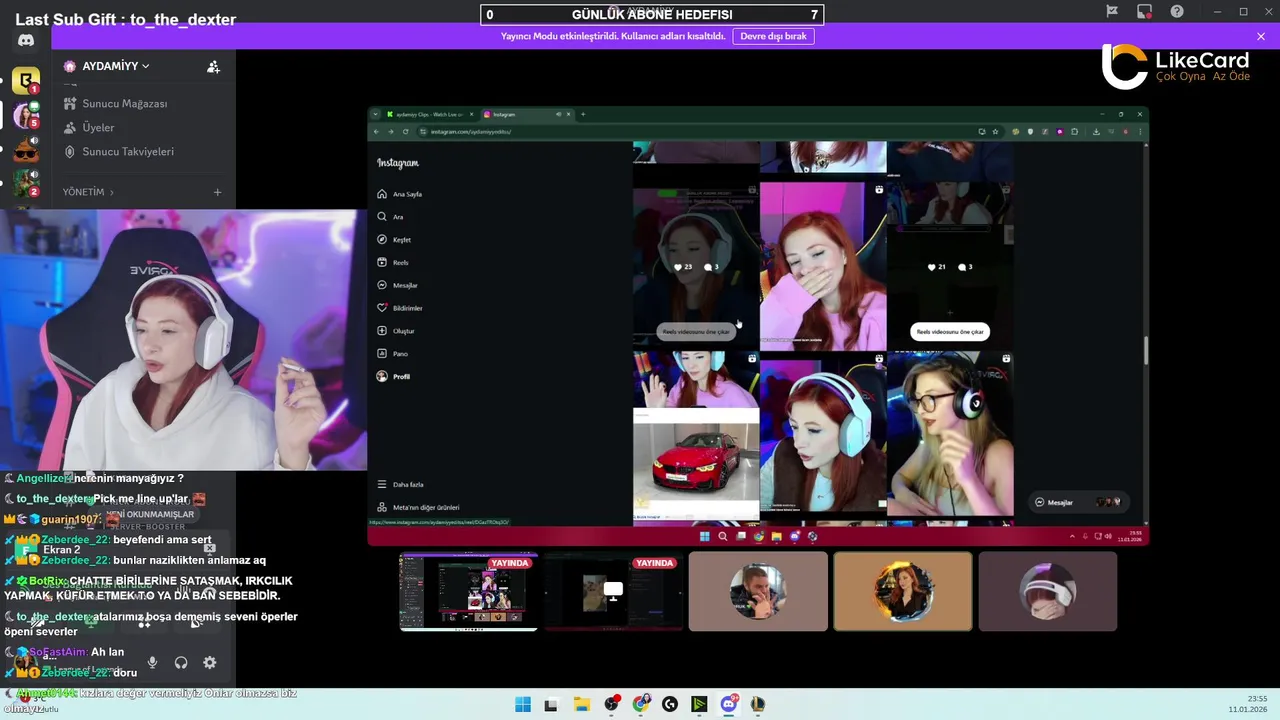Select the server icon with badge 5
The image size is (1280, 720).
coord(26,115)
